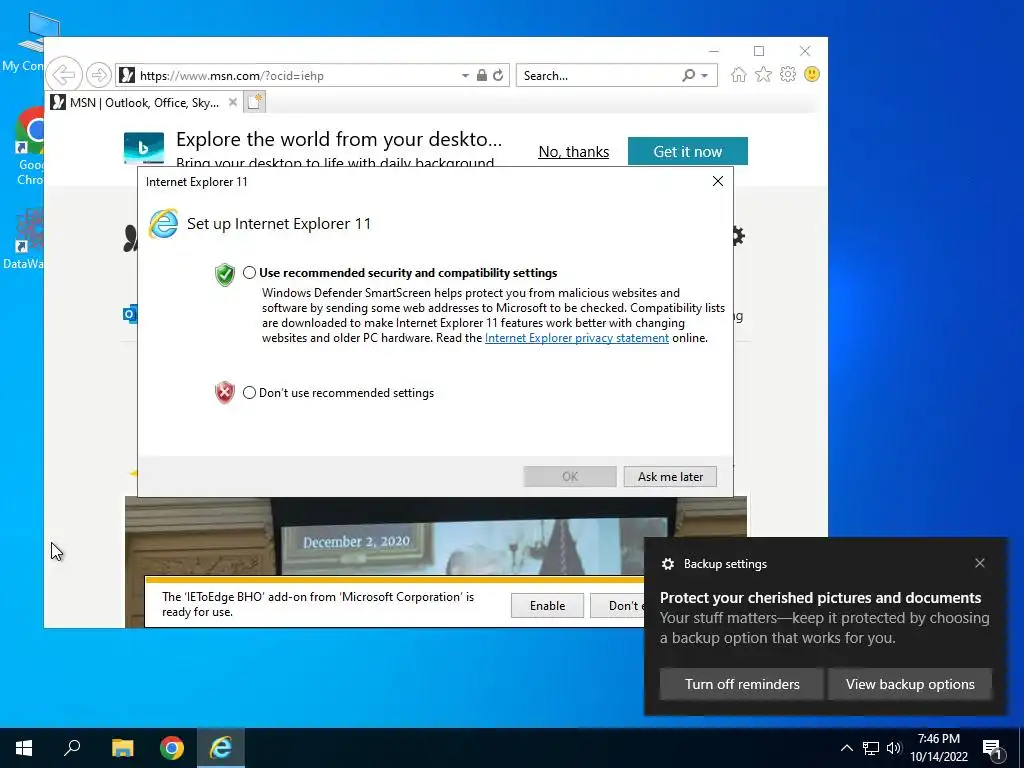Open the Windows Start menu
Screen dimensions: 1024x768
click(x=24, y=748)
